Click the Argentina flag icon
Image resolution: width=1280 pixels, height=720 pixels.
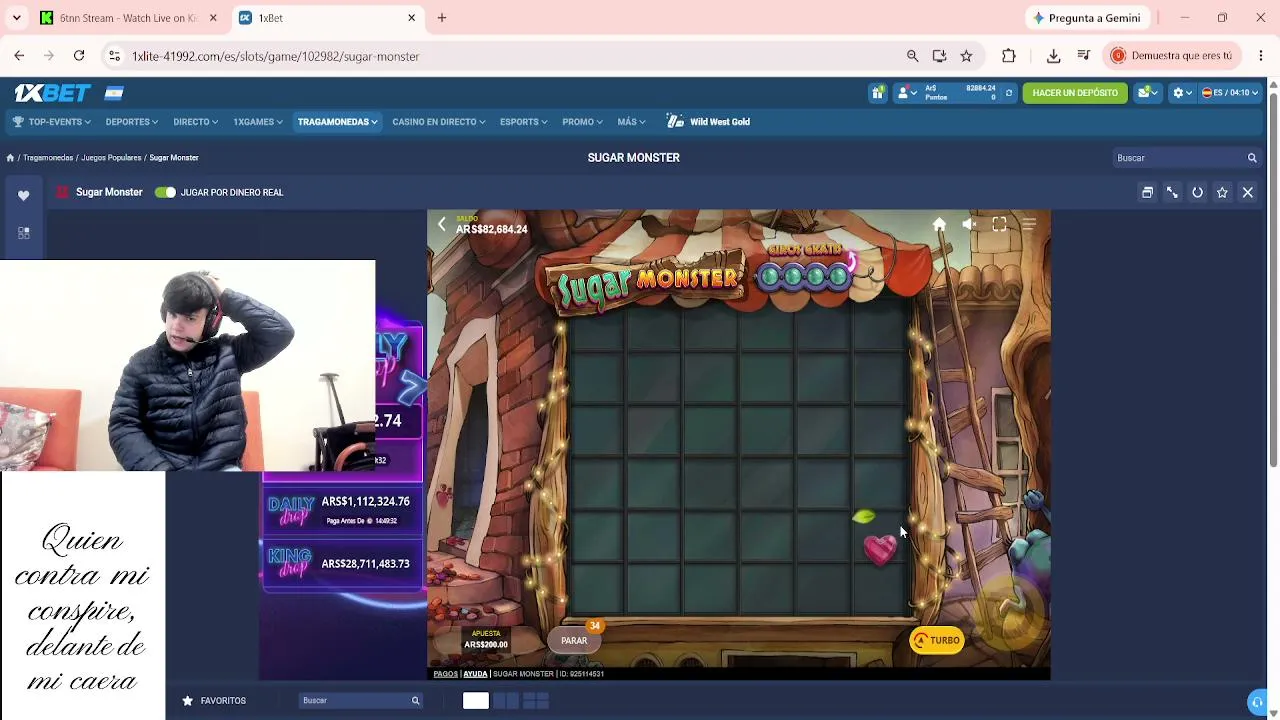pyautogui.click(x=114, y=93)
